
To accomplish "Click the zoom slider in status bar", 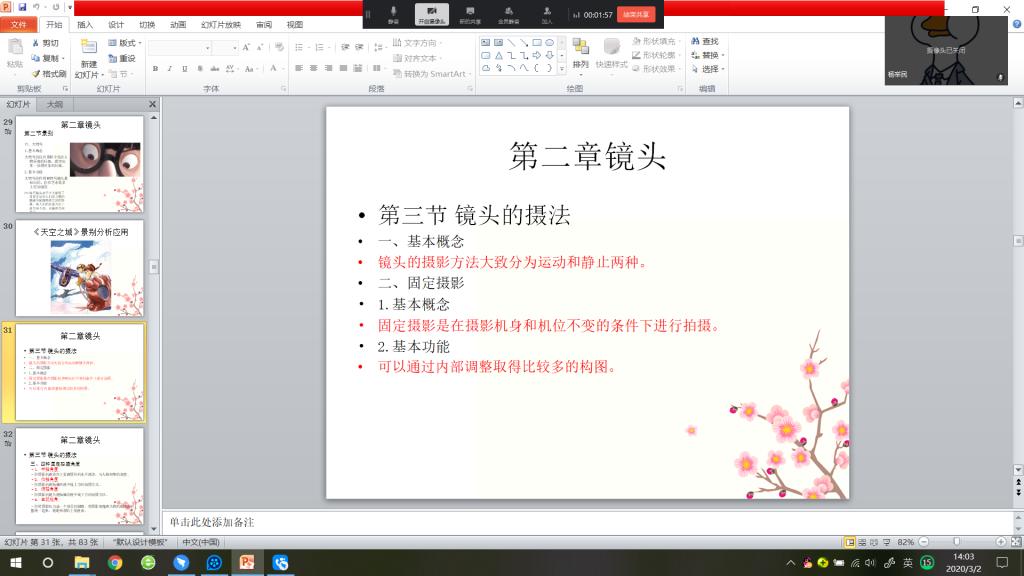I will tap(956, 542).
